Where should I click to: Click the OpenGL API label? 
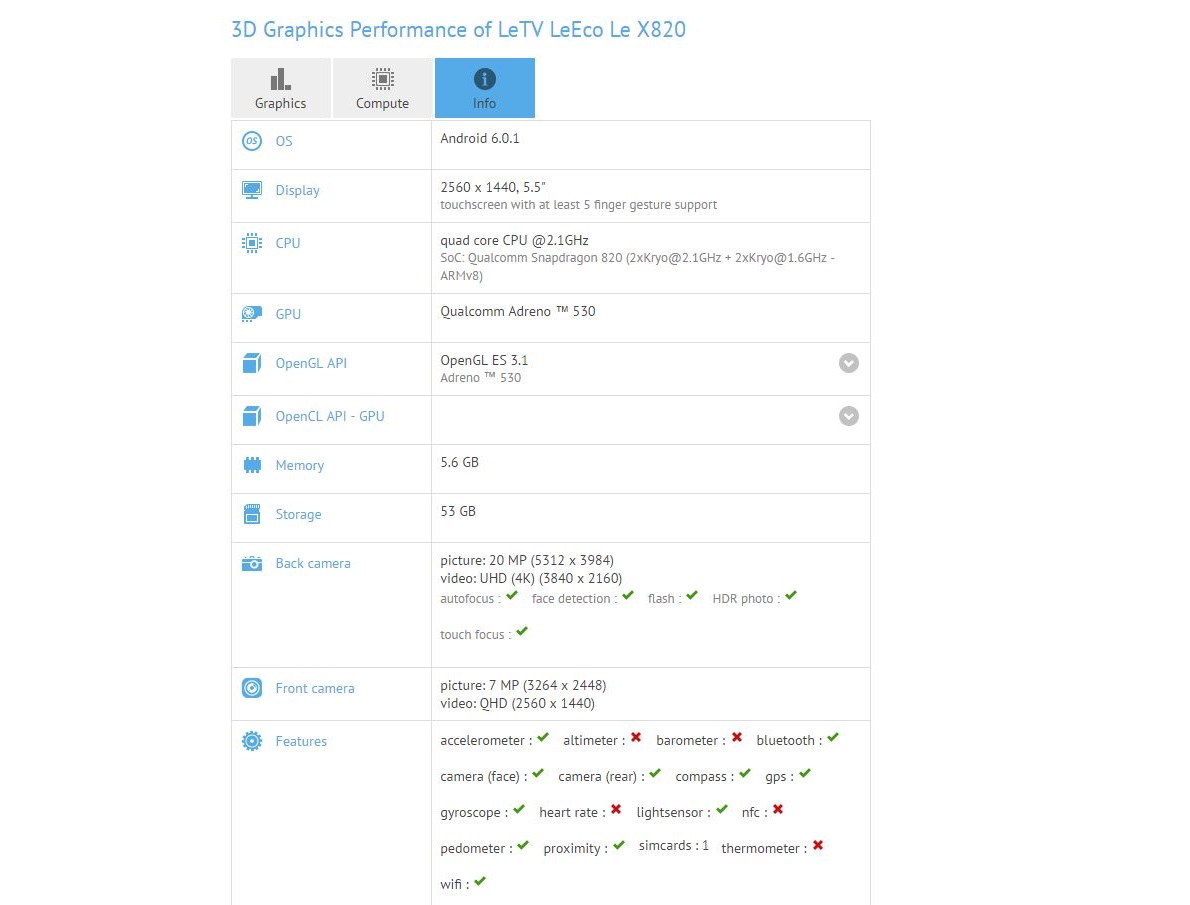(311, 363)
